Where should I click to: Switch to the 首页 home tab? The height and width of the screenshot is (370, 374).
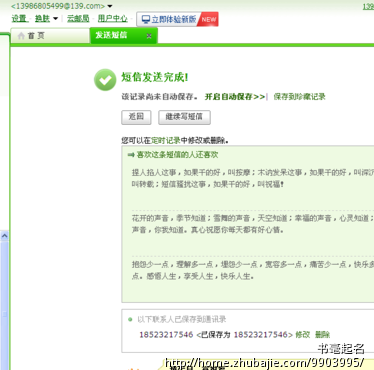click(x=50, y=36)
